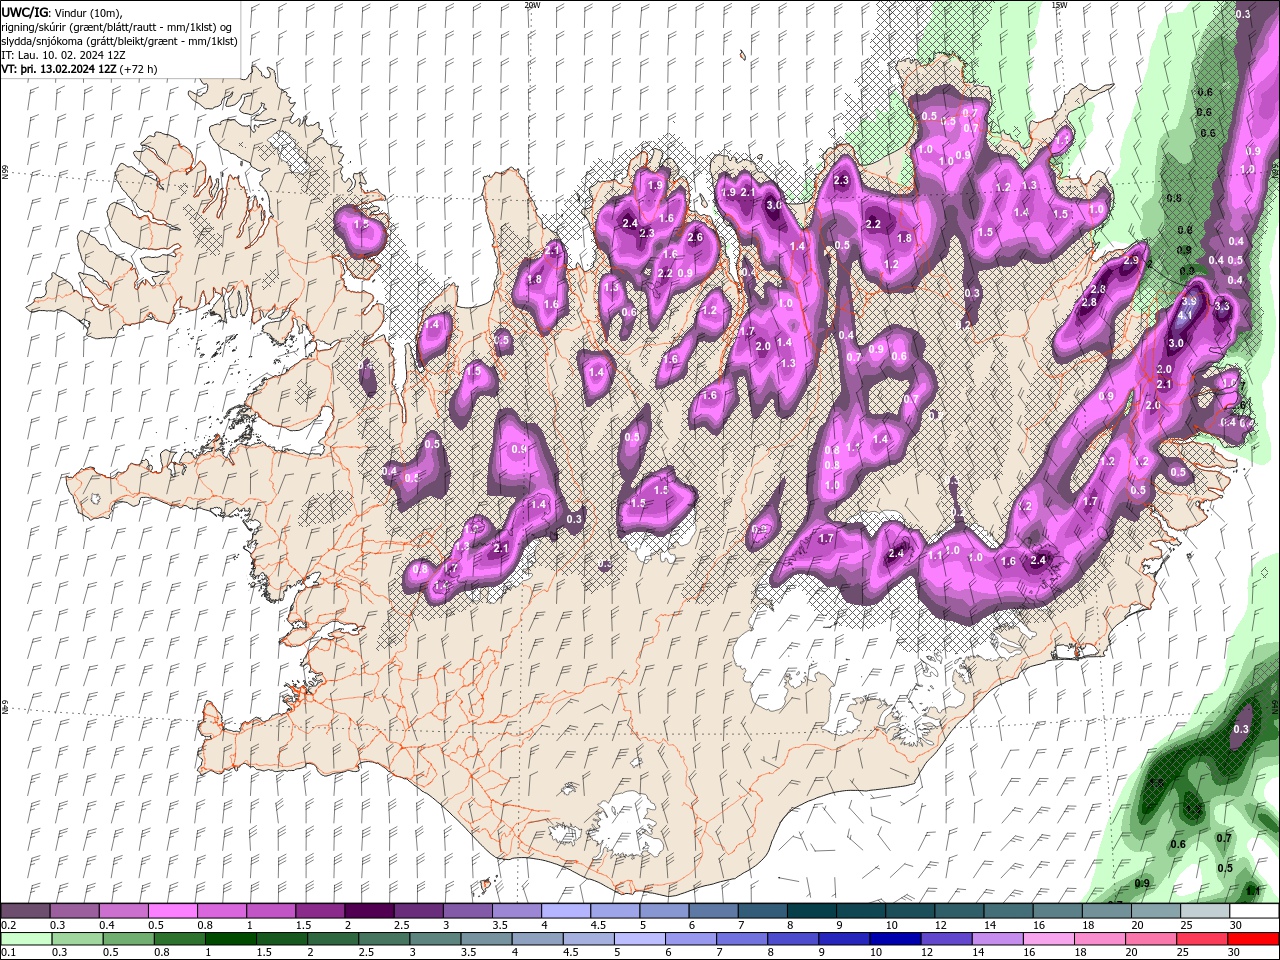Click the 25 swatch in the lower rain scale
Image resolution: width=1280 pixels, height=960 pixels.
click(x=1202, y=938)
